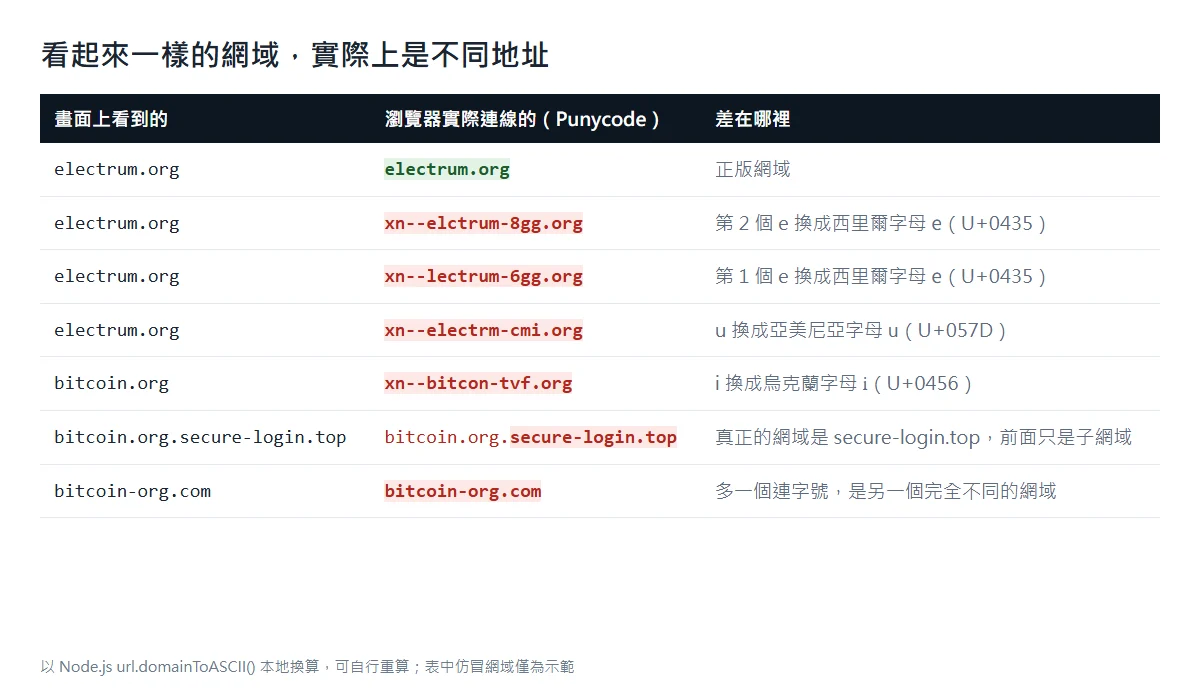
Task: Click the 第 1 個 e 換成西里爾字母 description
Action: (x=881, y=276)
